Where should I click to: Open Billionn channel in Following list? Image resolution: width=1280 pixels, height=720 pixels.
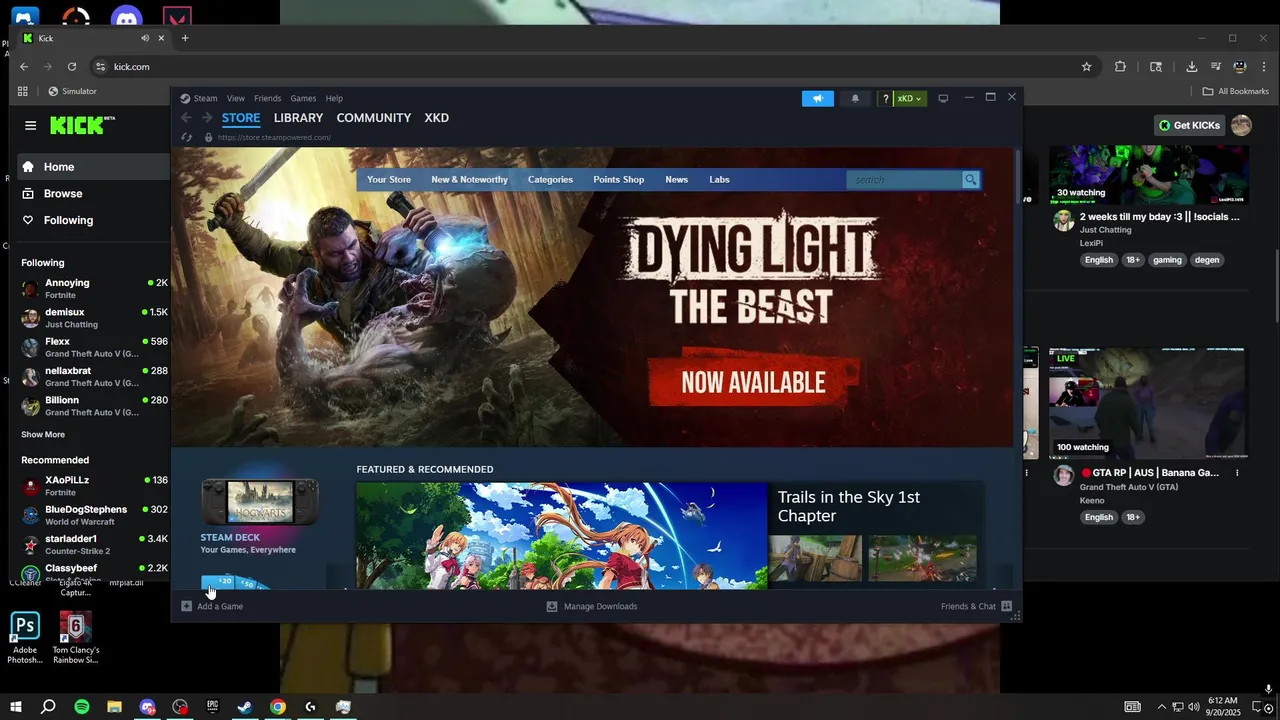click(94, 406)
